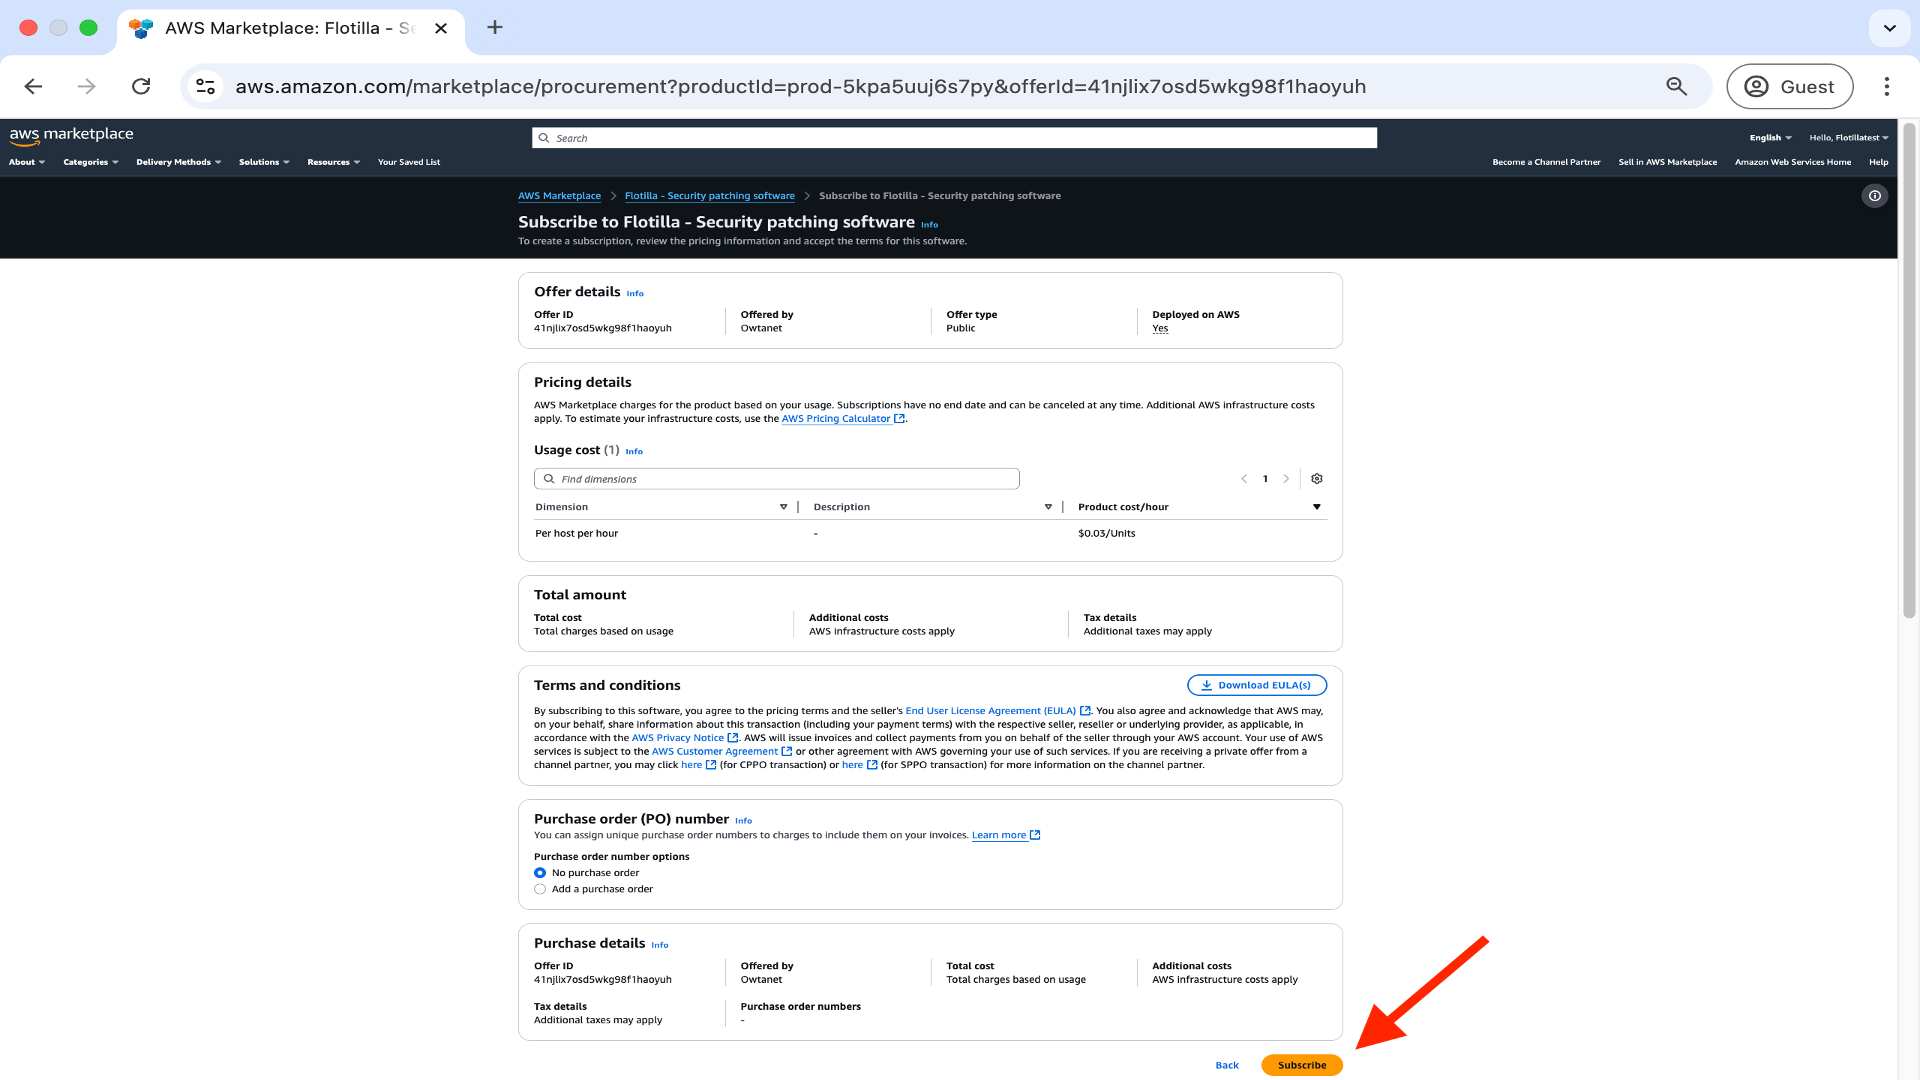Viewport: 1920px width, 1080px height.
Task: Click the site information icon in the address bar
Action: point(206,87)
